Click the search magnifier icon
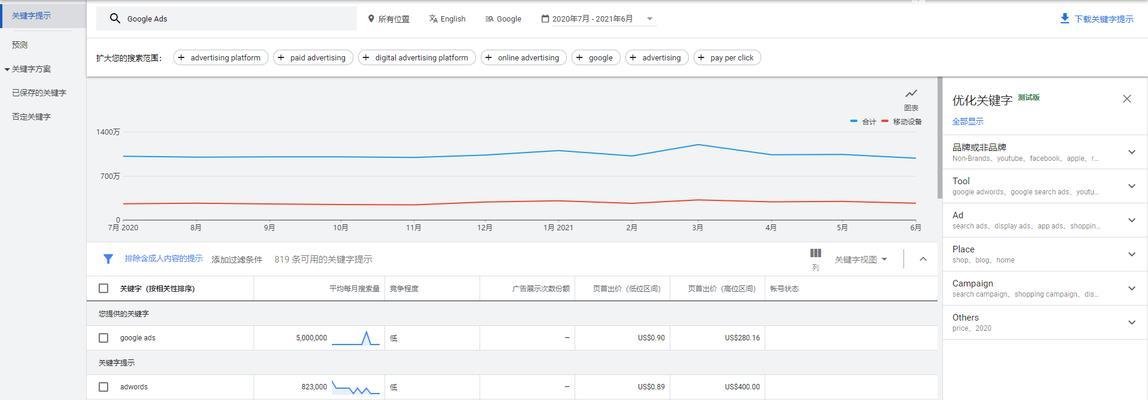 (x=114, y=19)
